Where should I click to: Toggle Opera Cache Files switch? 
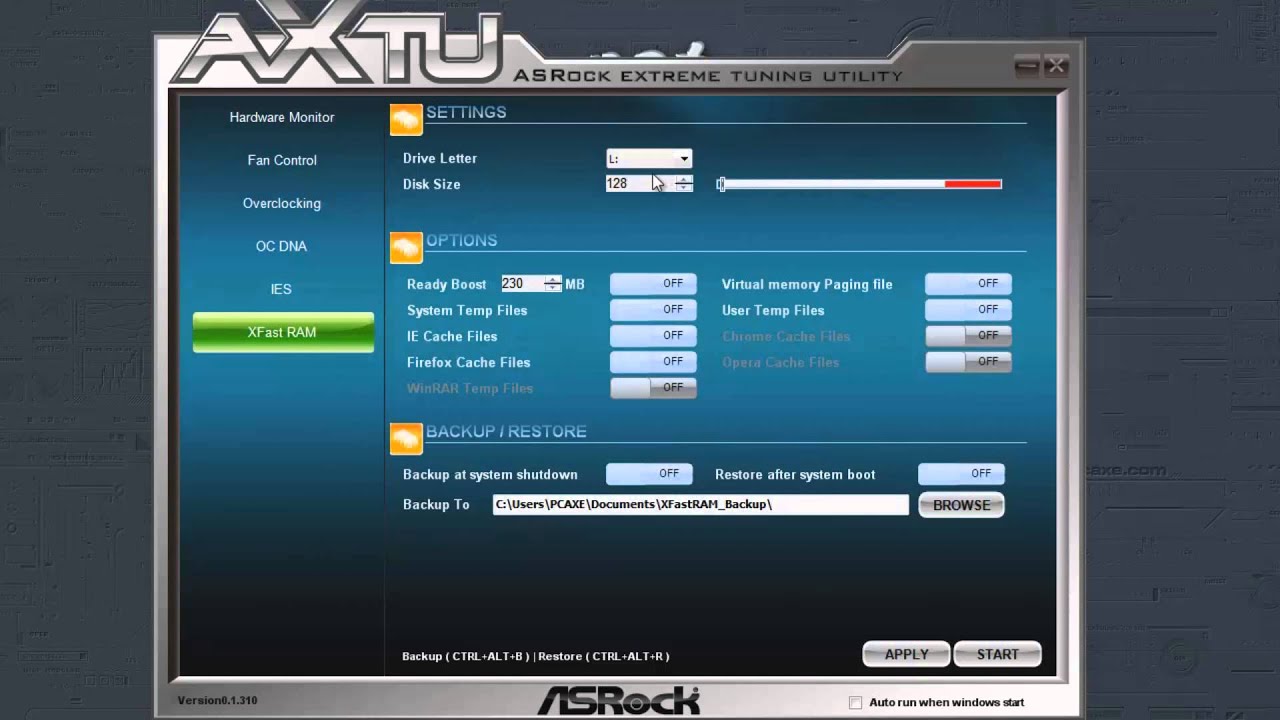click(x=968, y=362)
